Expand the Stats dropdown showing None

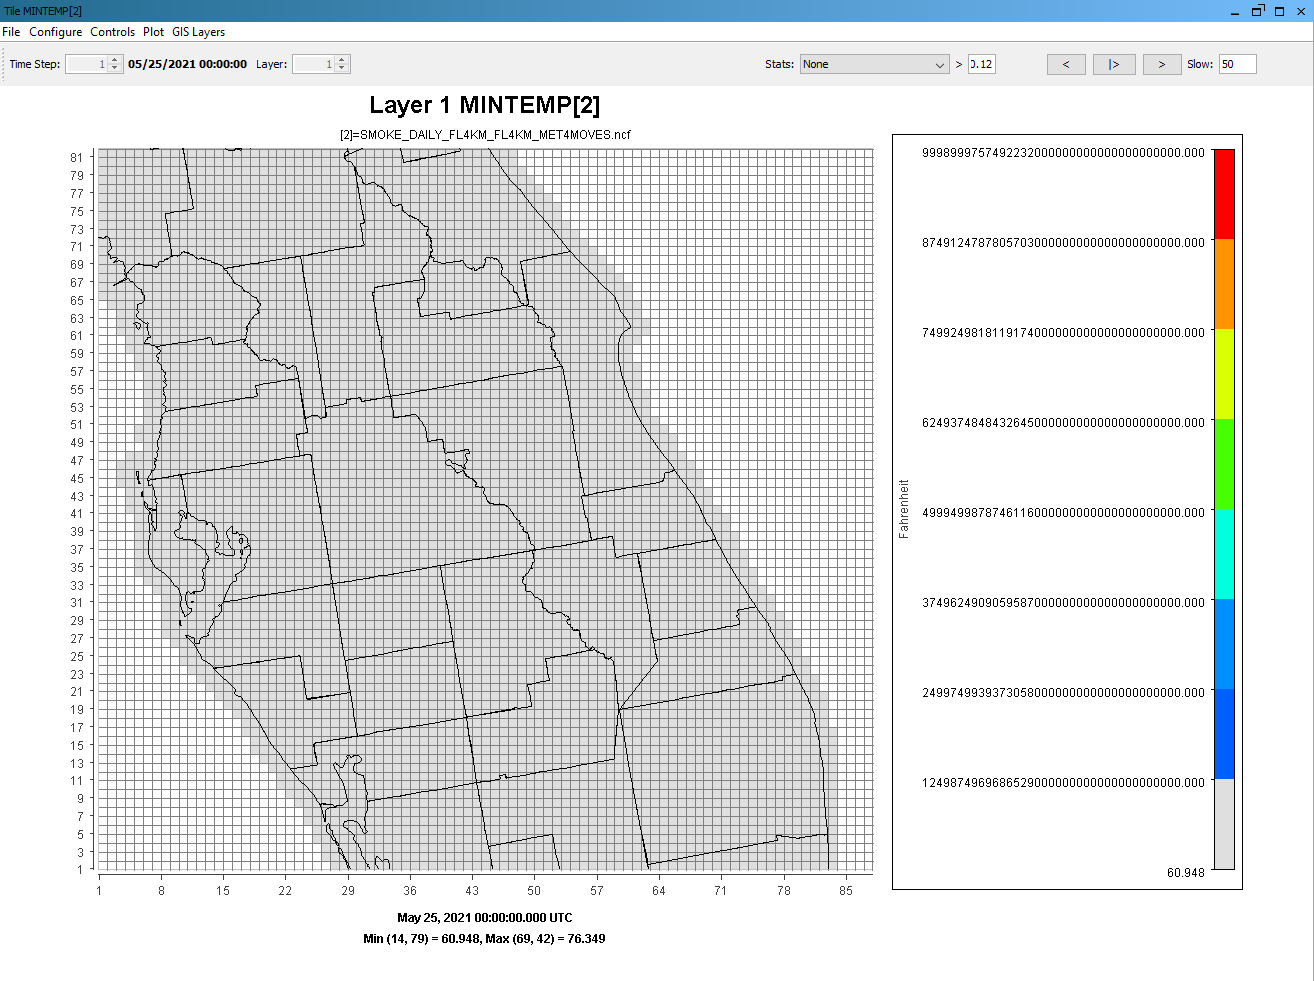[x=874, y=64]
